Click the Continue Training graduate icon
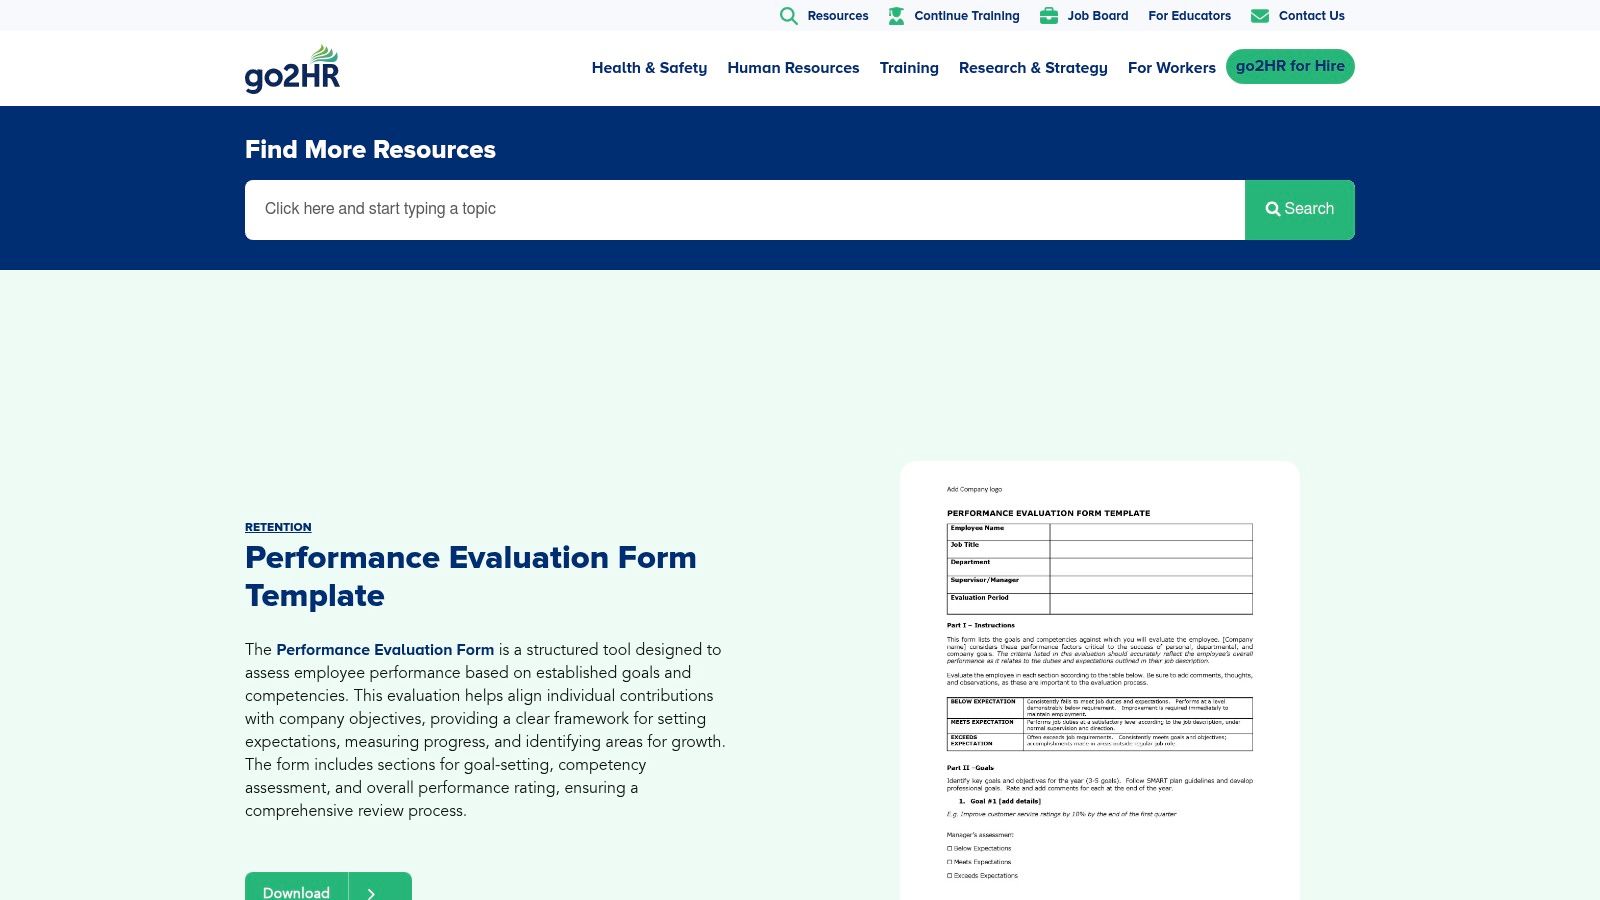This screenshot has width=1600, height=900. [896, 16]
